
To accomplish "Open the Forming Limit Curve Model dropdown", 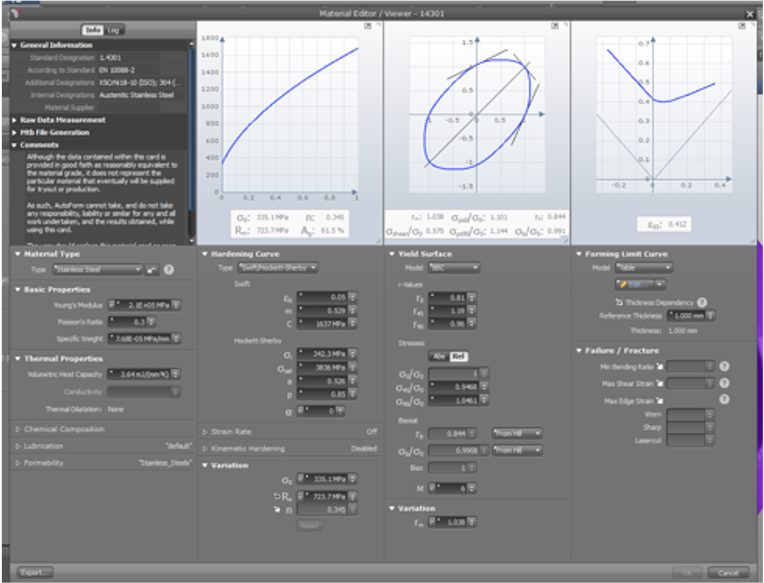I will [644, 267].
